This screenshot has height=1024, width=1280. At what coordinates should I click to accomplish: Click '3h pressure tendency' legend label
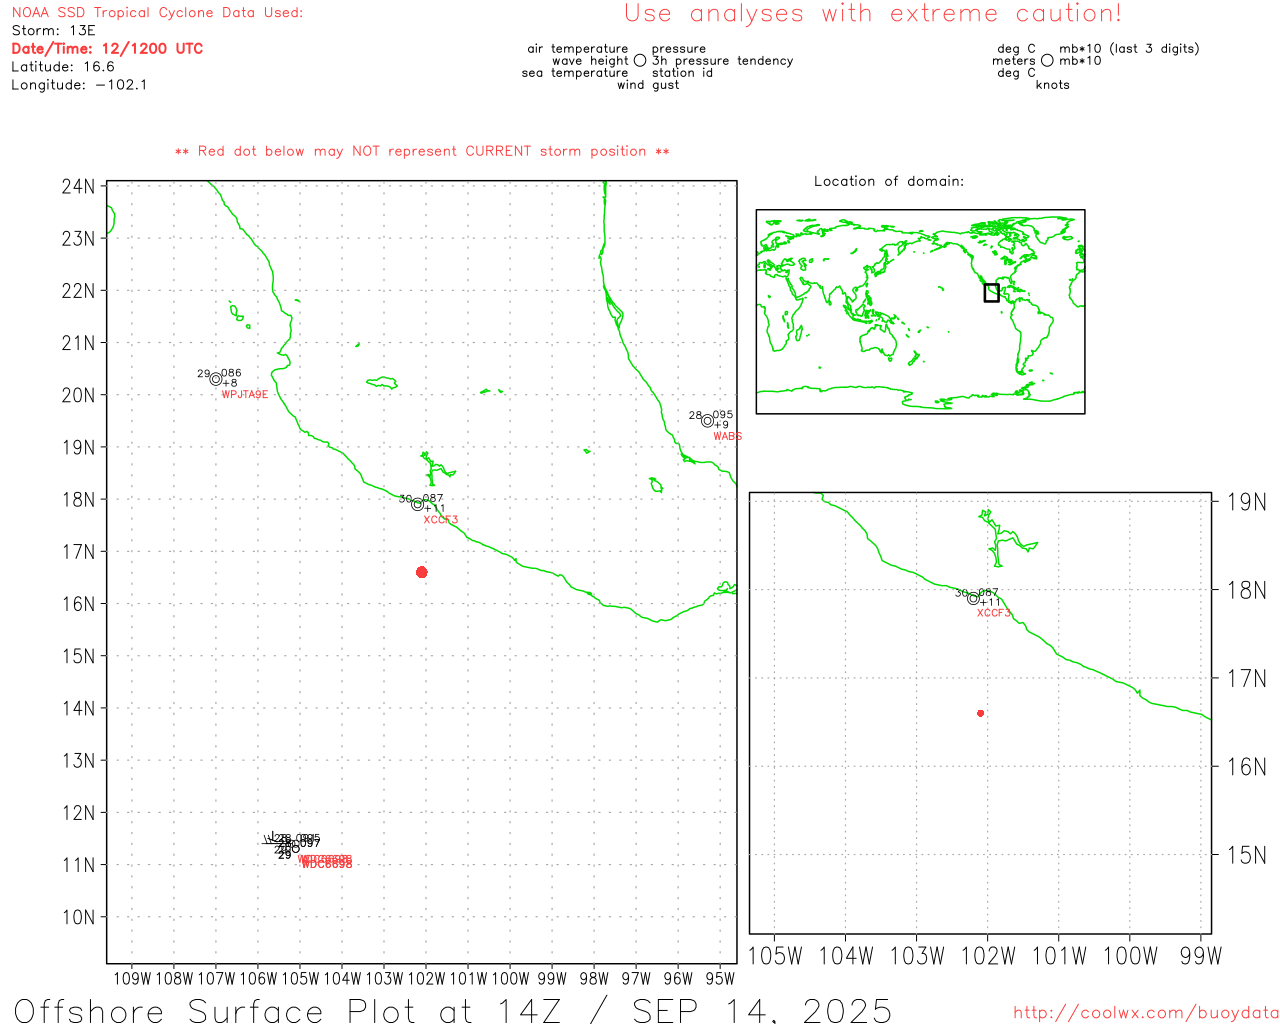tap(722, 61)
